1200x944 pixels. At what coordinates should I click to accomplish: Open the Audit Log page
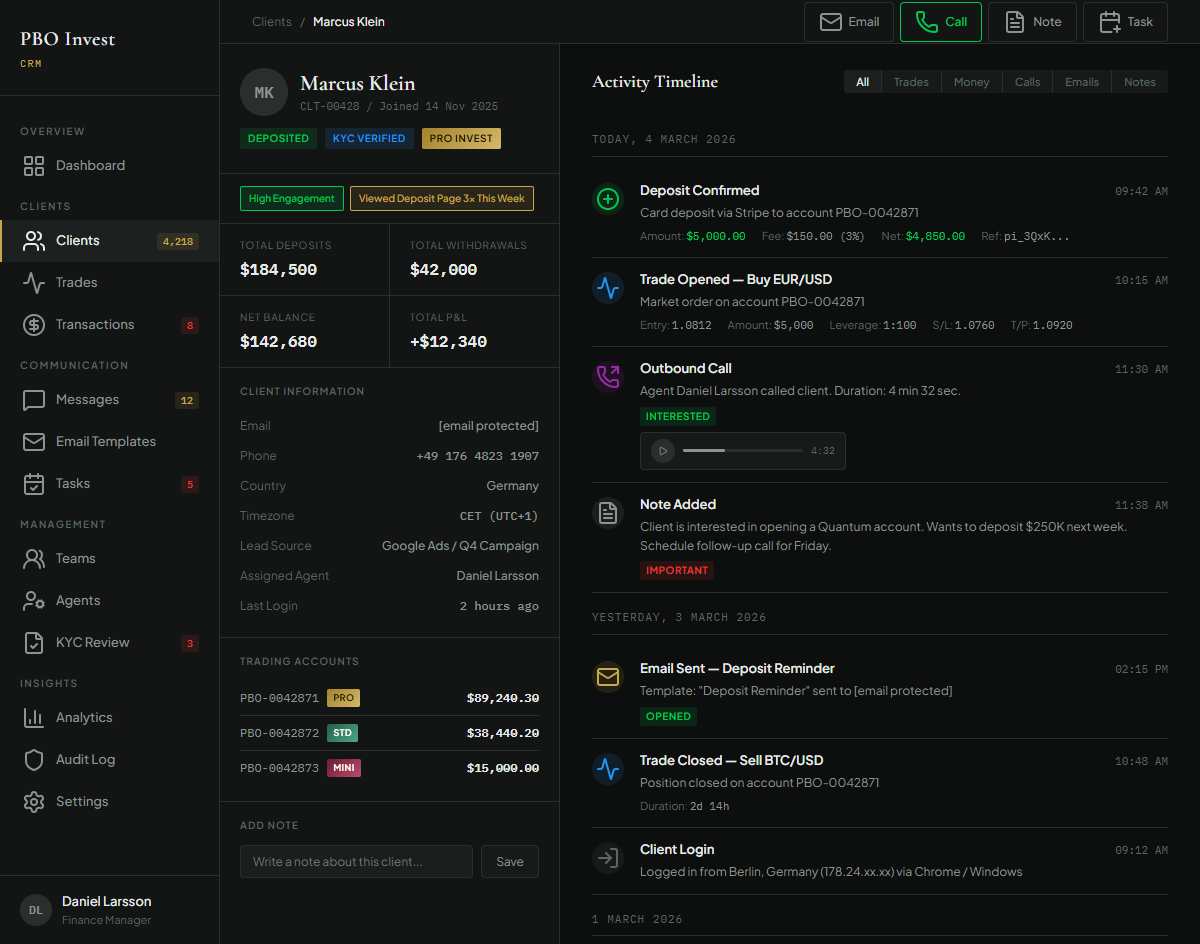click(85, 760)
